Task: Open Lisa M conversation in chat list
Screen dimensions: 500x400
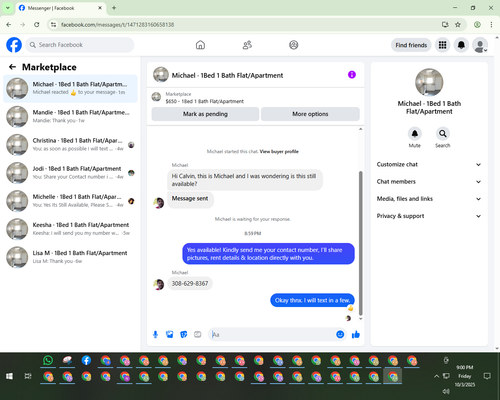Action: [70, 257]
